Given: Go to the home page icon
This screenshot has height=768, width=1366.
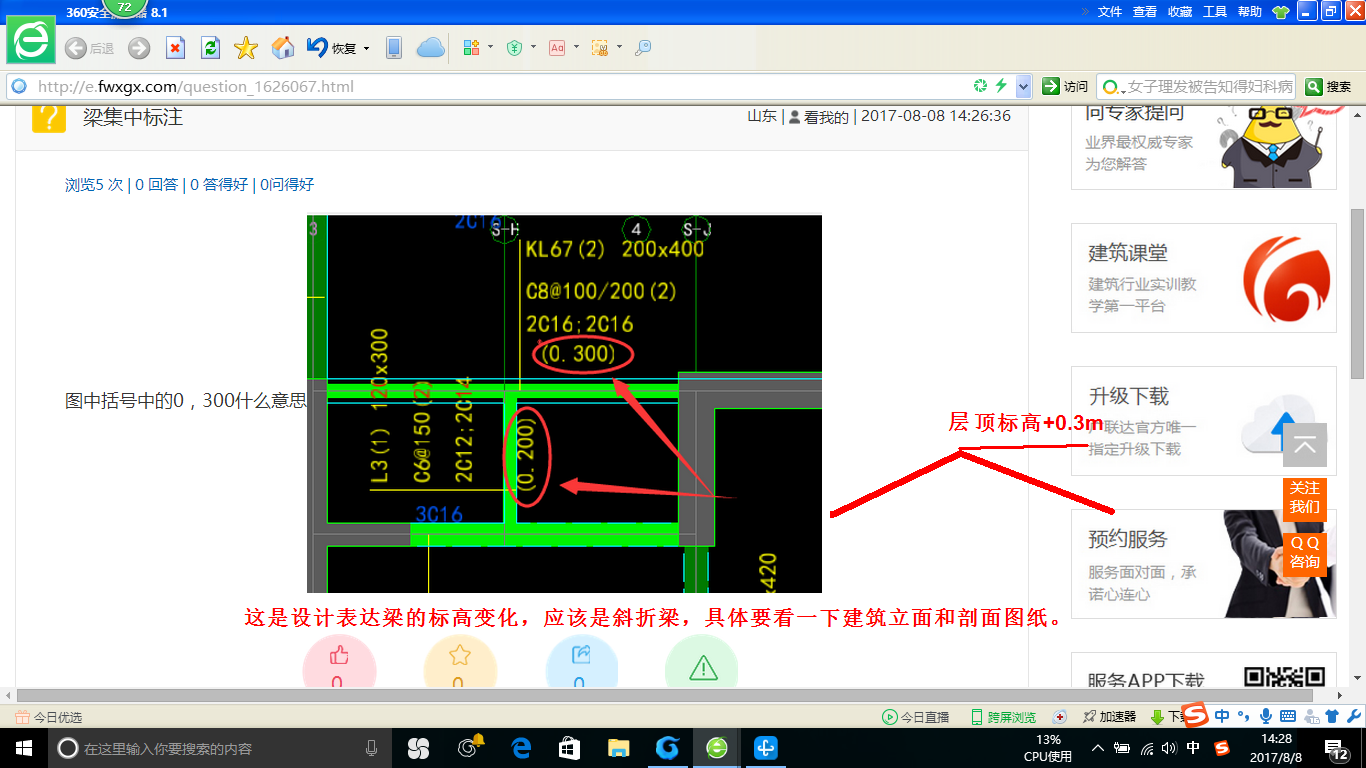Looking at the screenshot, I should pyautogui.click(x=283, y=48).
